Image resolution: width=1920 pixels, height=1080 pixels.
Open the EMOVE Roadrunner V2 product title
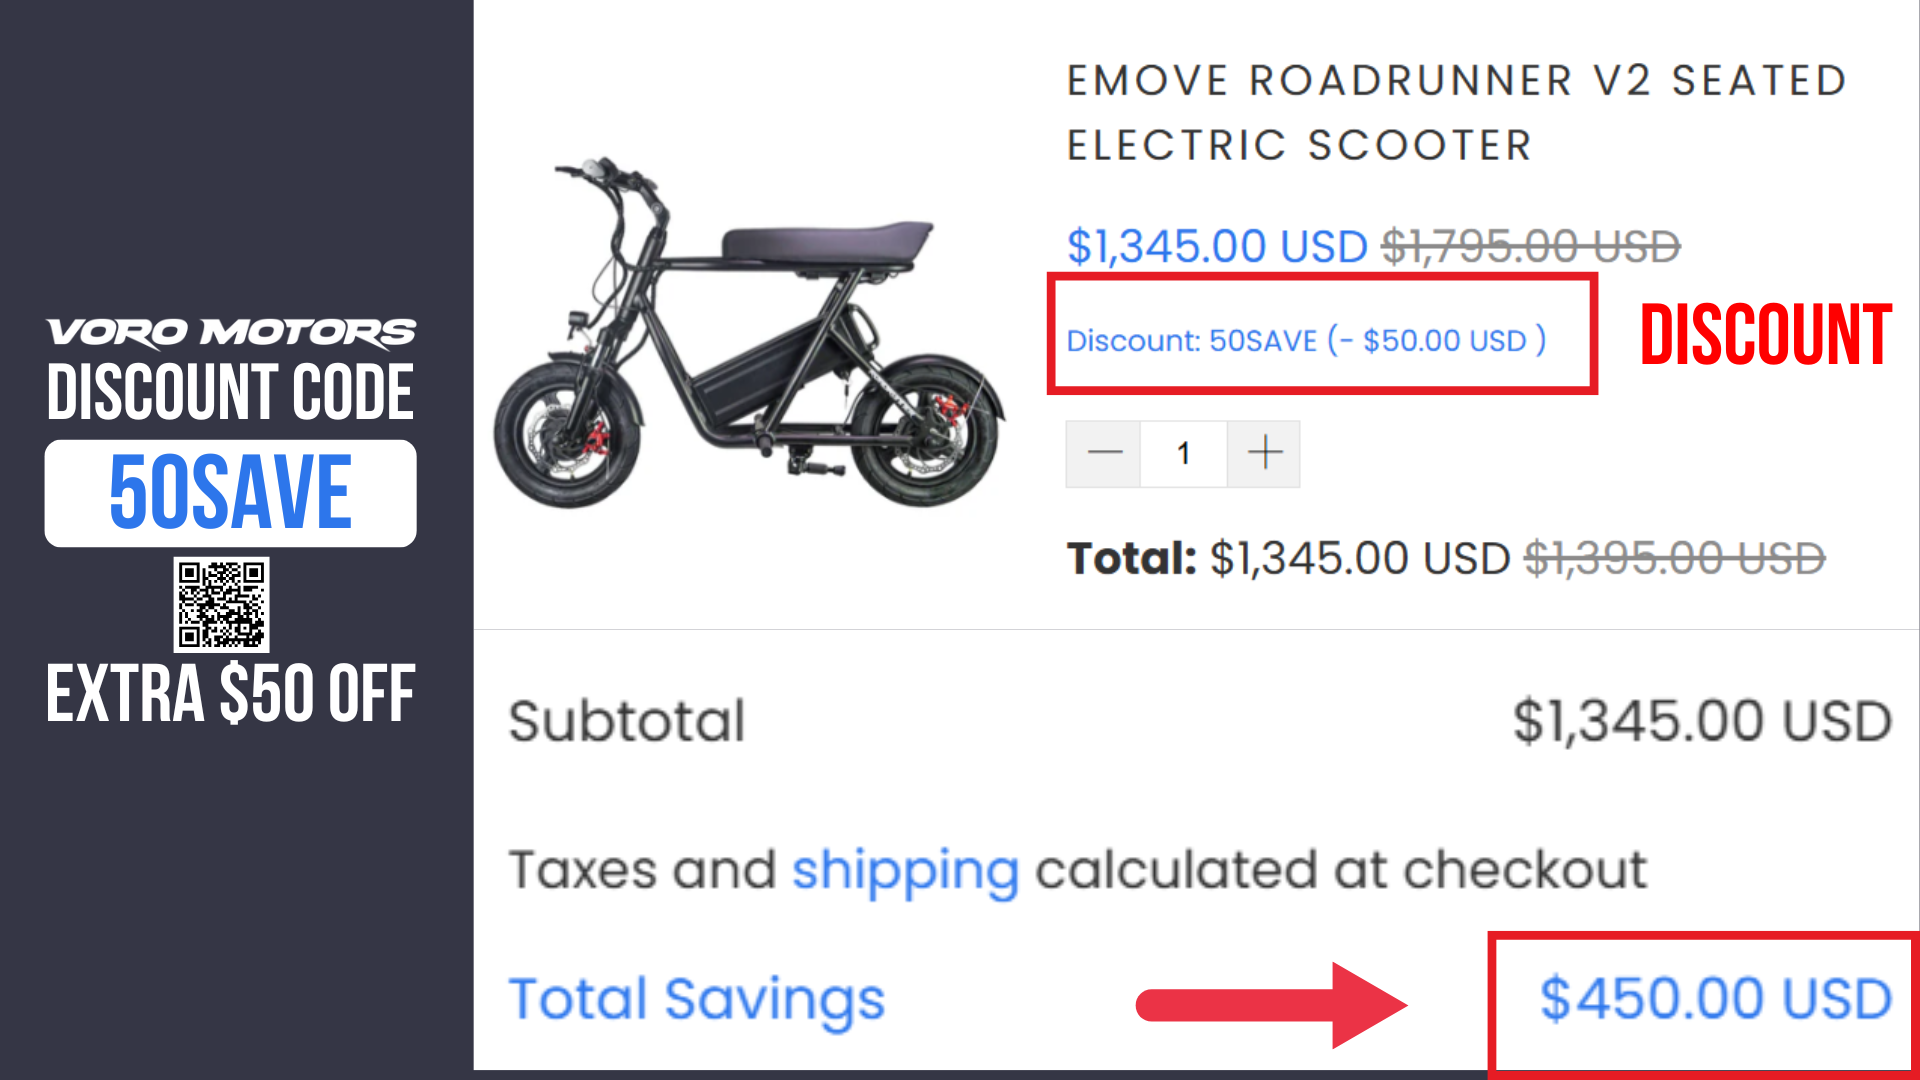pyautogui.click(x=1456, y=113)
